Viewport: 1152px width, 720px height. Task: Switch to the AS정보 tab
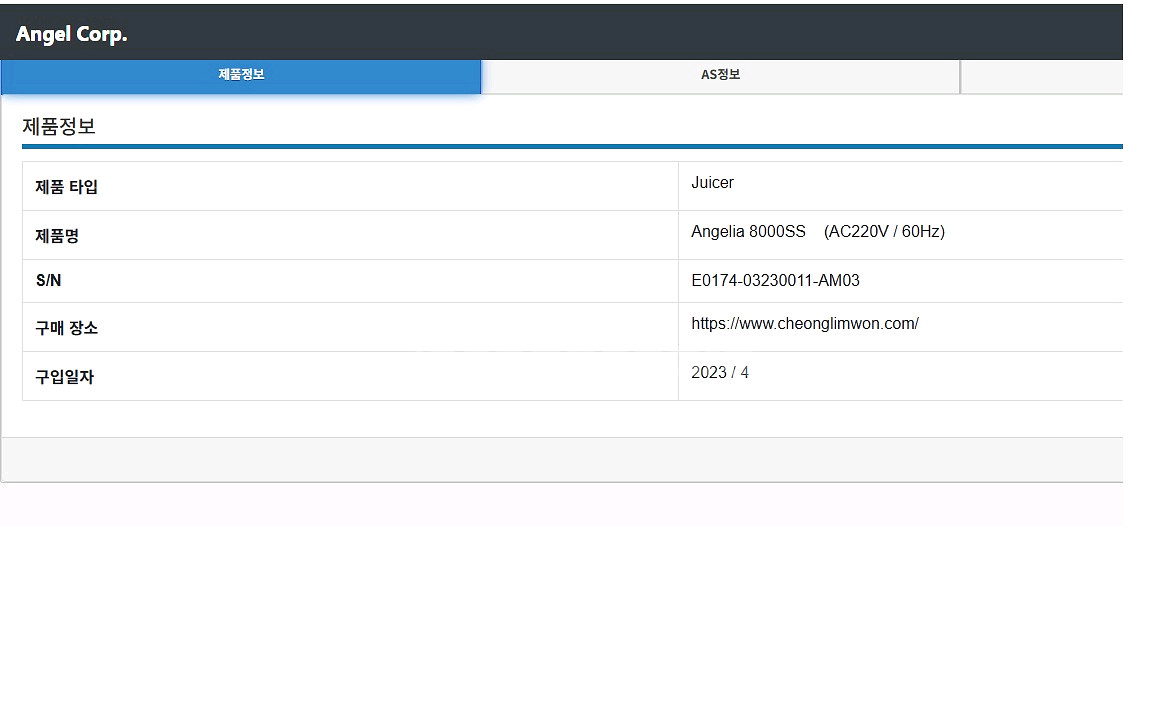point(720,76)
